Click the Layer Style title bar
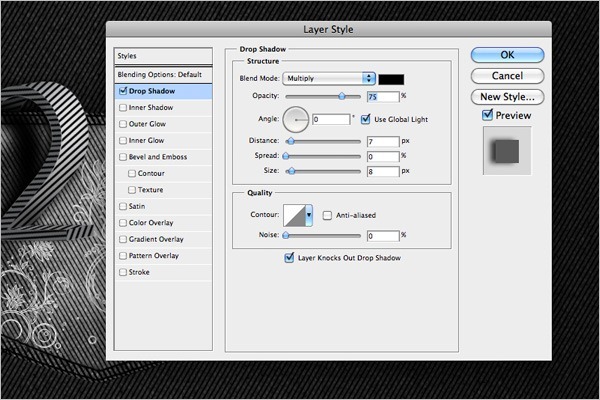Image resolution: width=600 pixels, height=400 pixels. [x=329, y=29]
